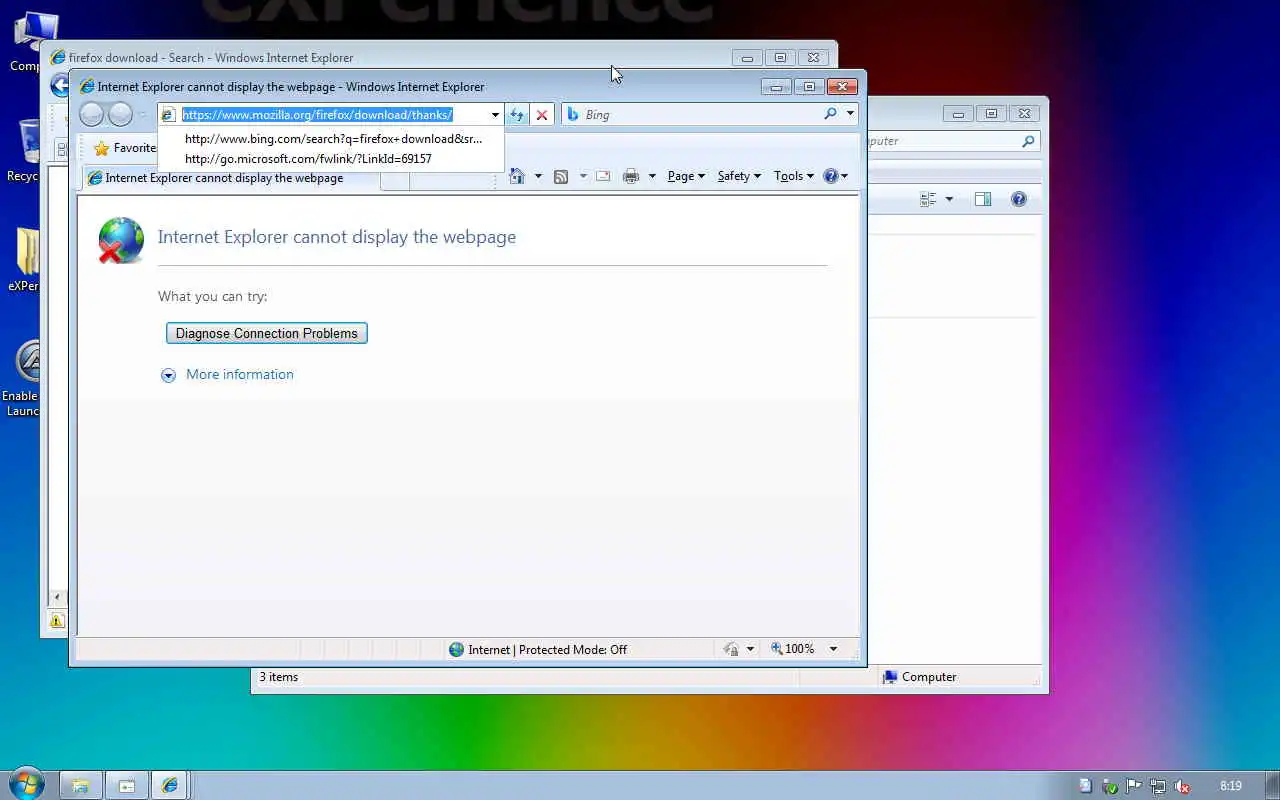Open the status bar security dropdown arrow
The width and height of the screenshot is (1280, 800).
click(750, 649)
